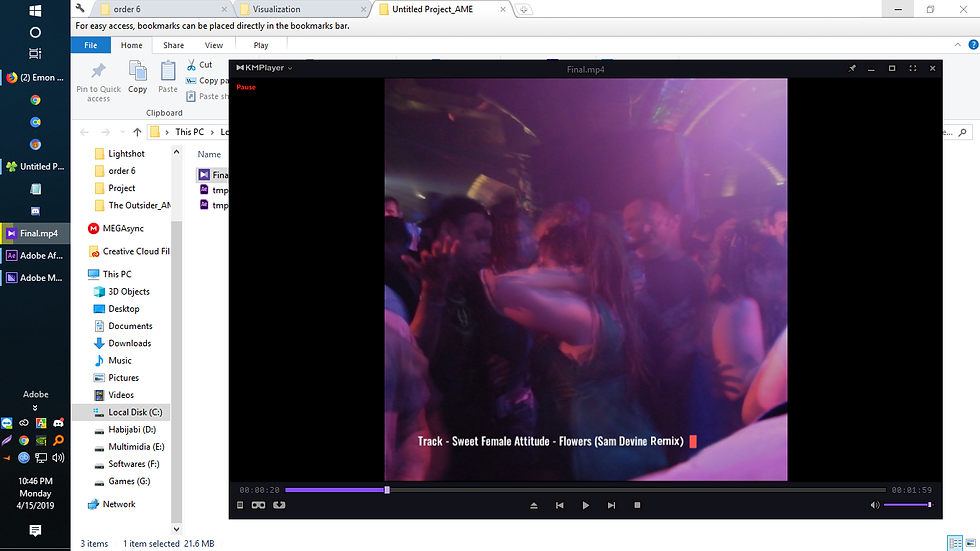This screenshot has height=551, width=980.
Task: Click the total duration 00:01:59 display
Action: click(911, 490)
